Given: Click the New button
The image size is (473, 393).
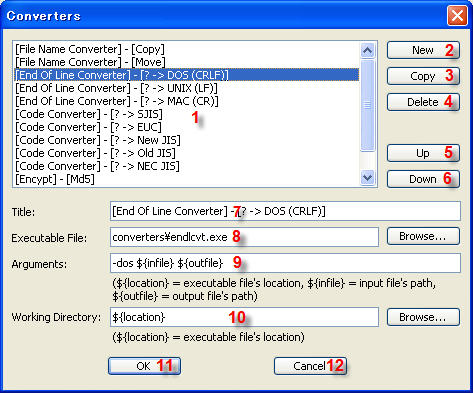Looking at the screenshot, I should 423,50.
